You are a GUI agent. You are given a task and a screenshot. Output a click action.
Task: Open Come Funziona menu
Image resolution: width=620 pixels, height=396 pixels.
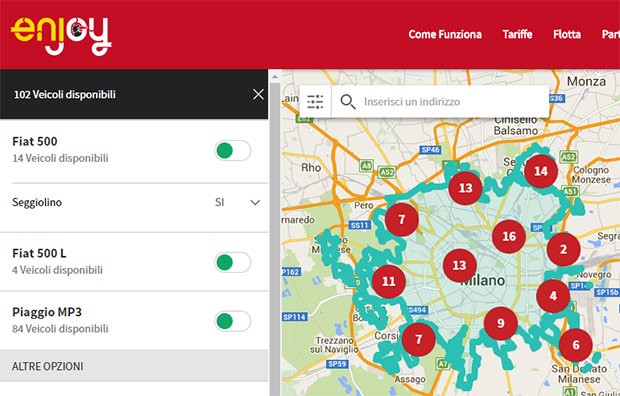click(445, 34)
